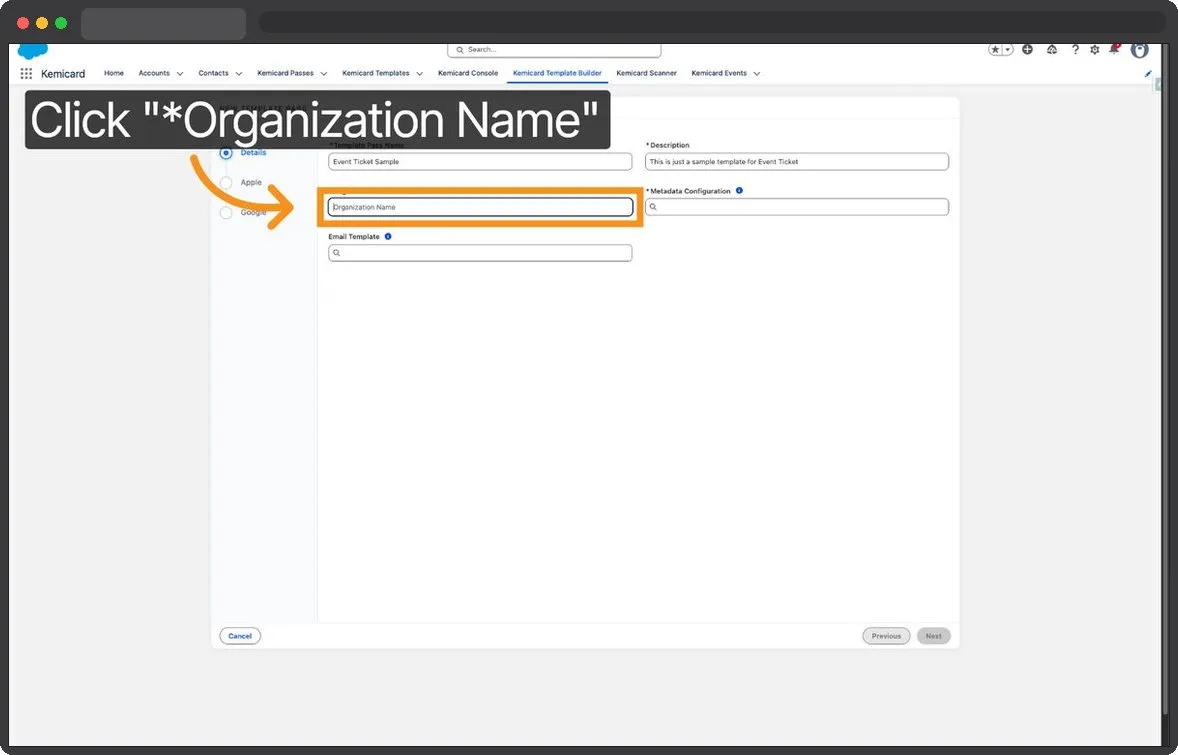The image size is (1178, 755).
Task: Click the Organization Name input field
Action: point(480,207)
